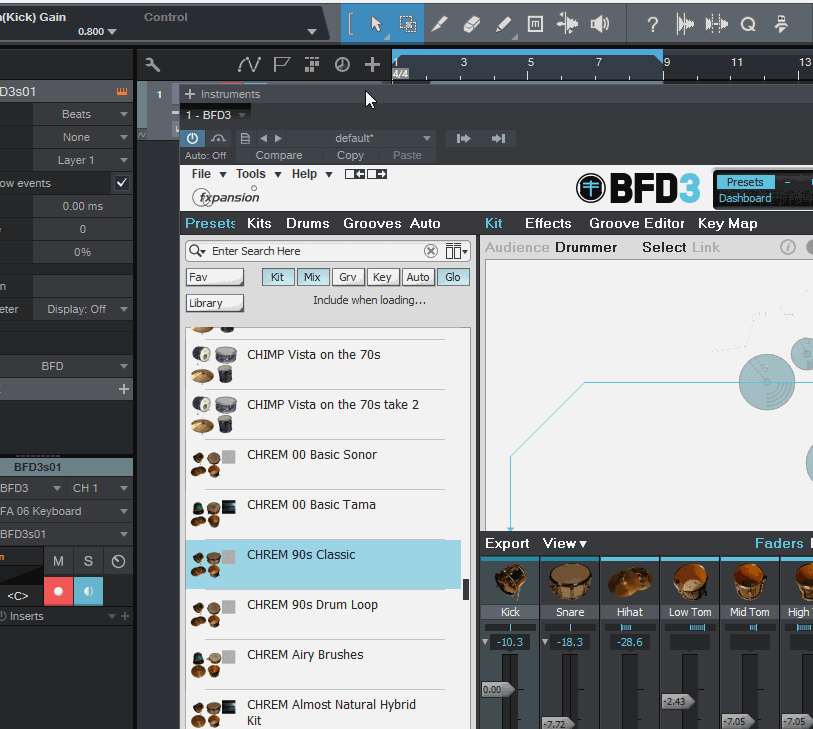Viewport: 813px width, 729px height.
Task: Click in the Enter Search Here field
Action: 315,251
